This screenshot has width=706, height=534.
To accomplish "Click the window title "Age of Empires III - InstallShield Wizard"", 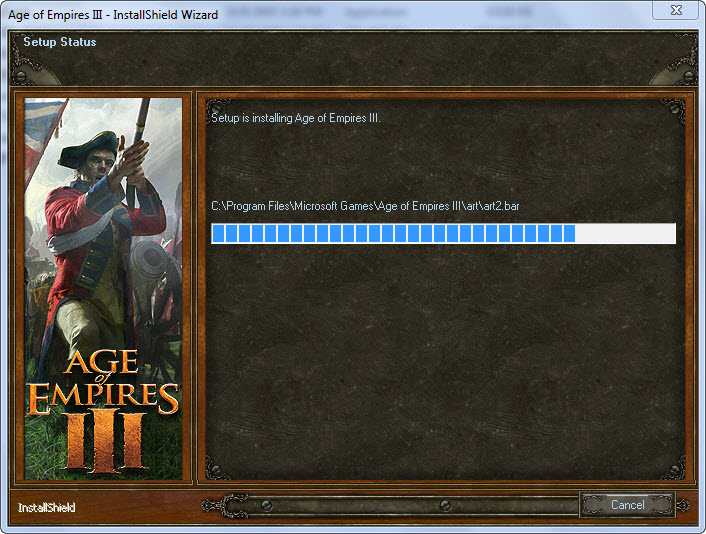I will pos(113,15).
